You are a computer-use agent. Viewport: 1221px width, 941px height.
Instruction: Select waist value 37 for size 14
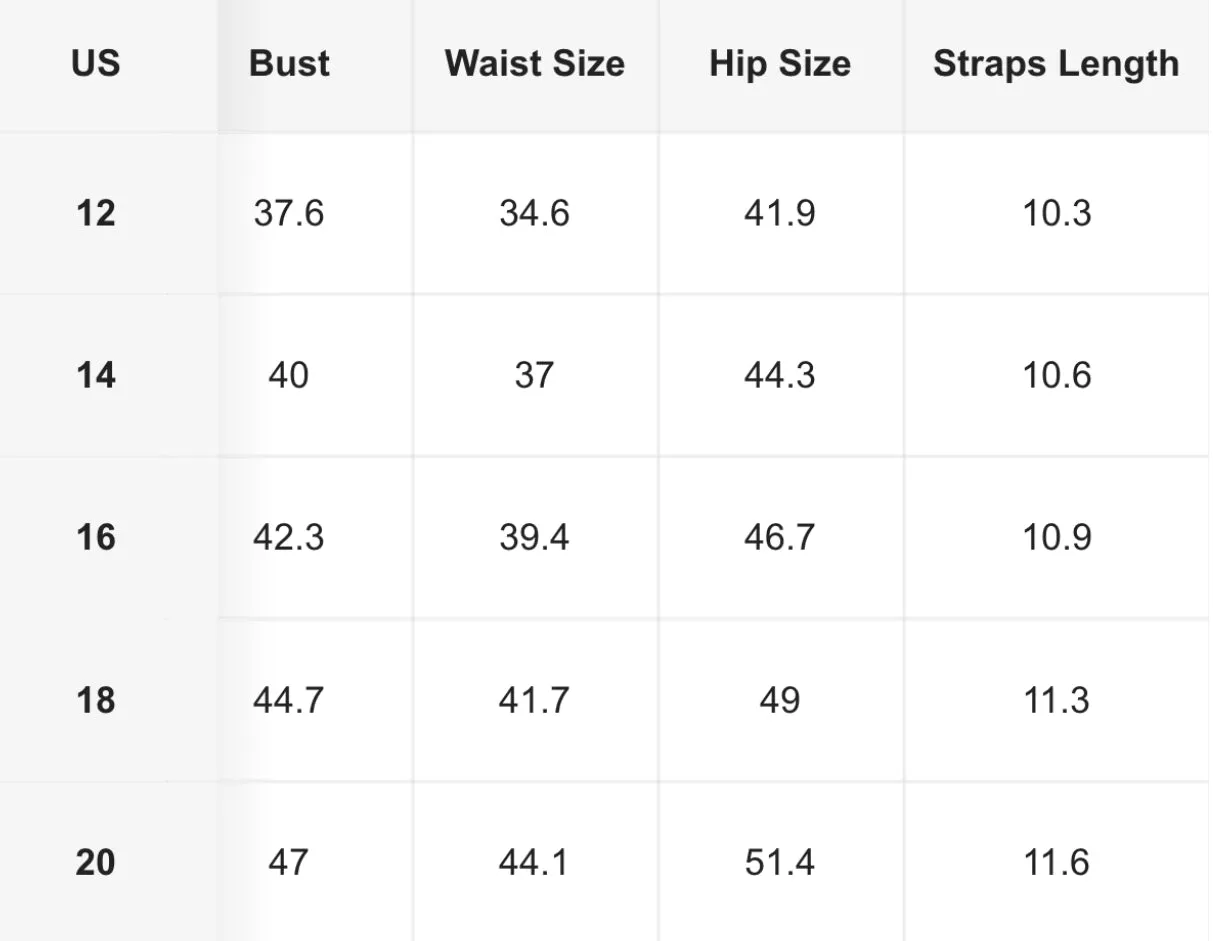pos(534,376)
